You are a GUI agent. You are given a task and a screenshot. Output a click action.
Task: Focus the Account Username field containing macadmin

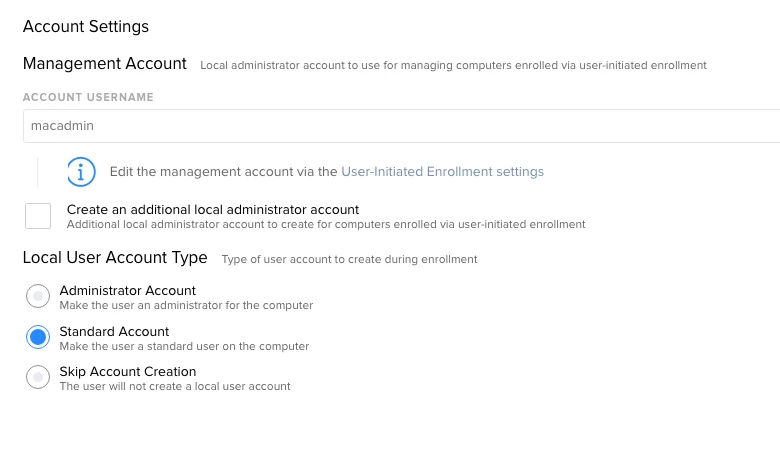tap(401, 126)
